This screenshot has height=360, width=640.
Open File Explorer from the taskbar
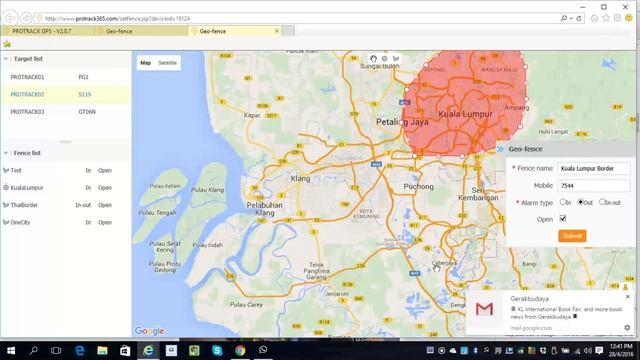pos(102,351)
